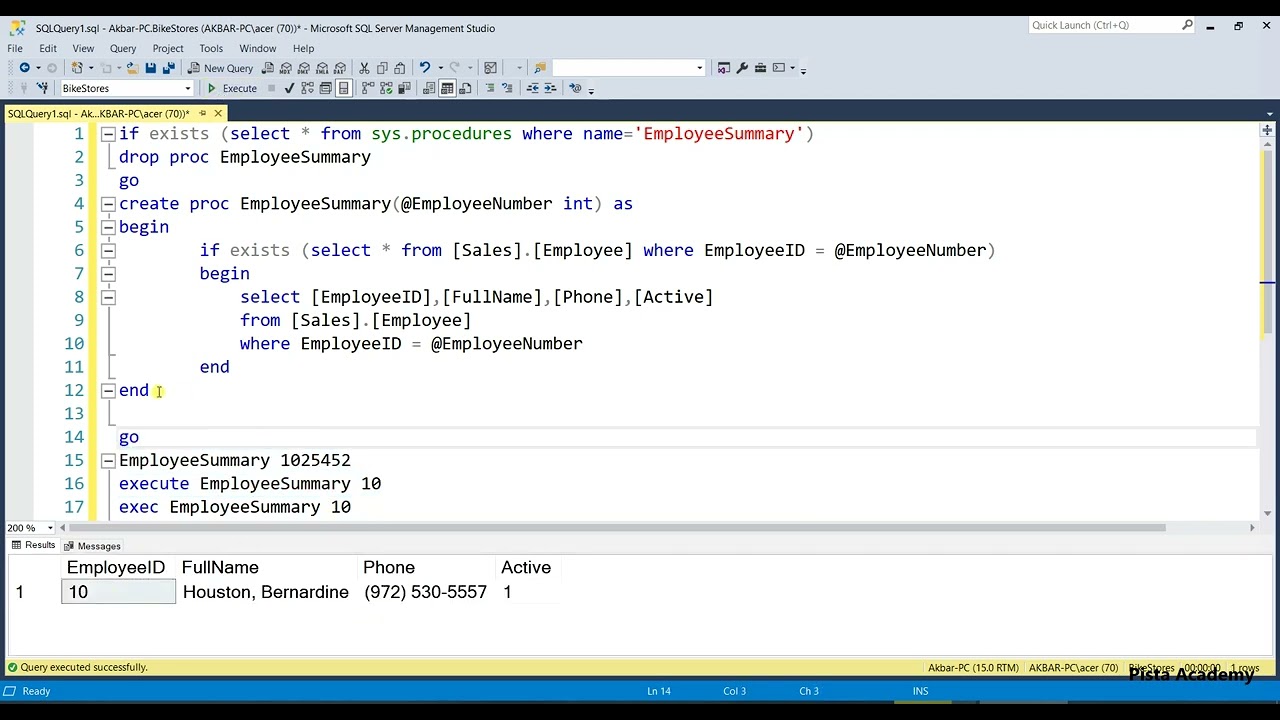Switch to the Results tab
The height and width of the screenshot is (720, 1280).
click(32, 546)
